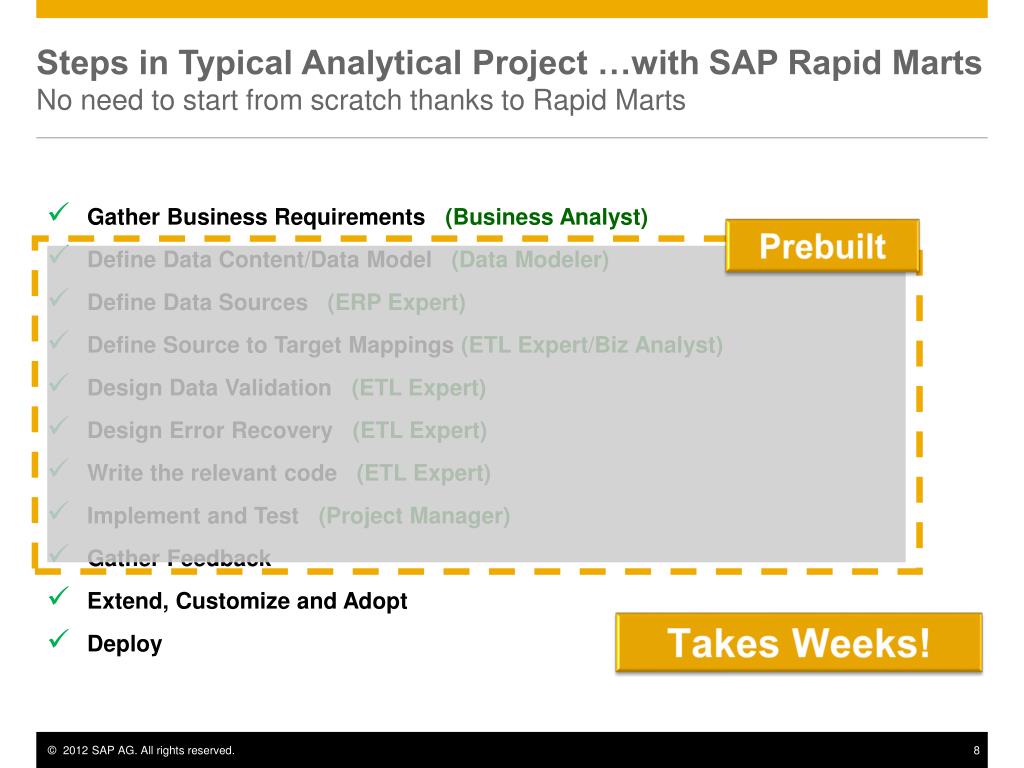The image size is (1024, 768).
Task: Select the Define Source to Target Mappings line
Action: [405, 345]
